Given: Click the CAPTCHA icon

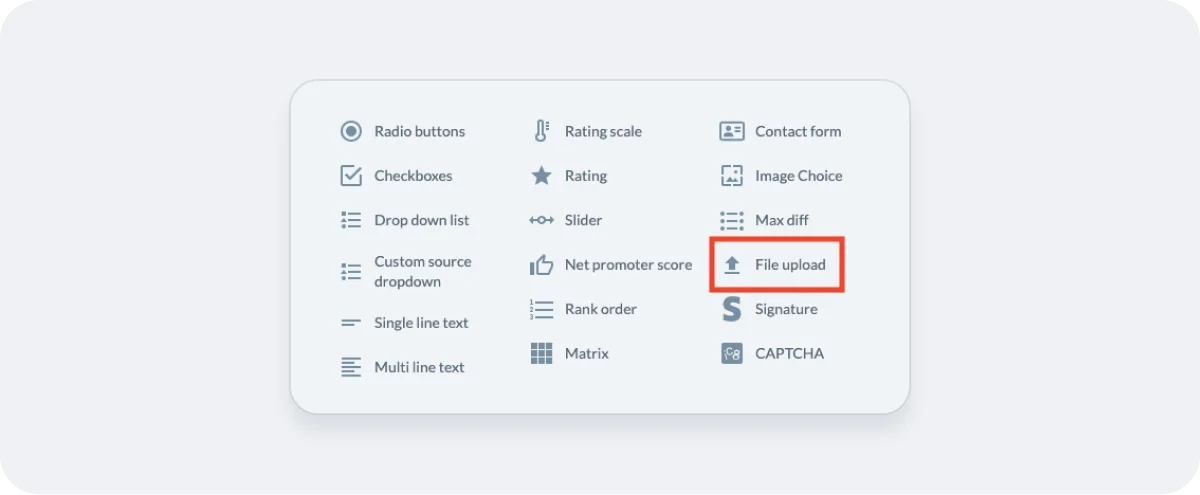Looking at the screenshot, I should [732, 353].
